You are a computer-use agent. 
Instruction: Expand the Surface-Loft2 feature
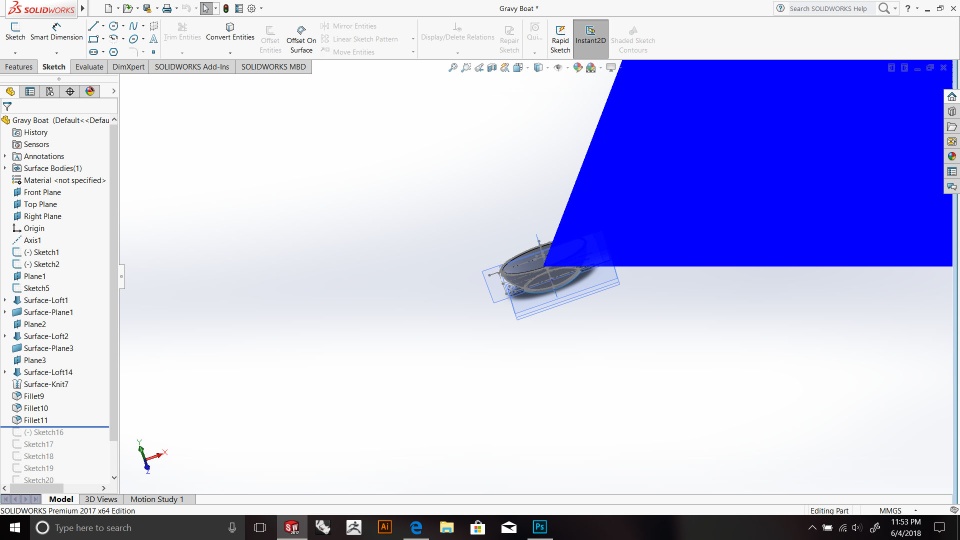[x=6, y=336]
